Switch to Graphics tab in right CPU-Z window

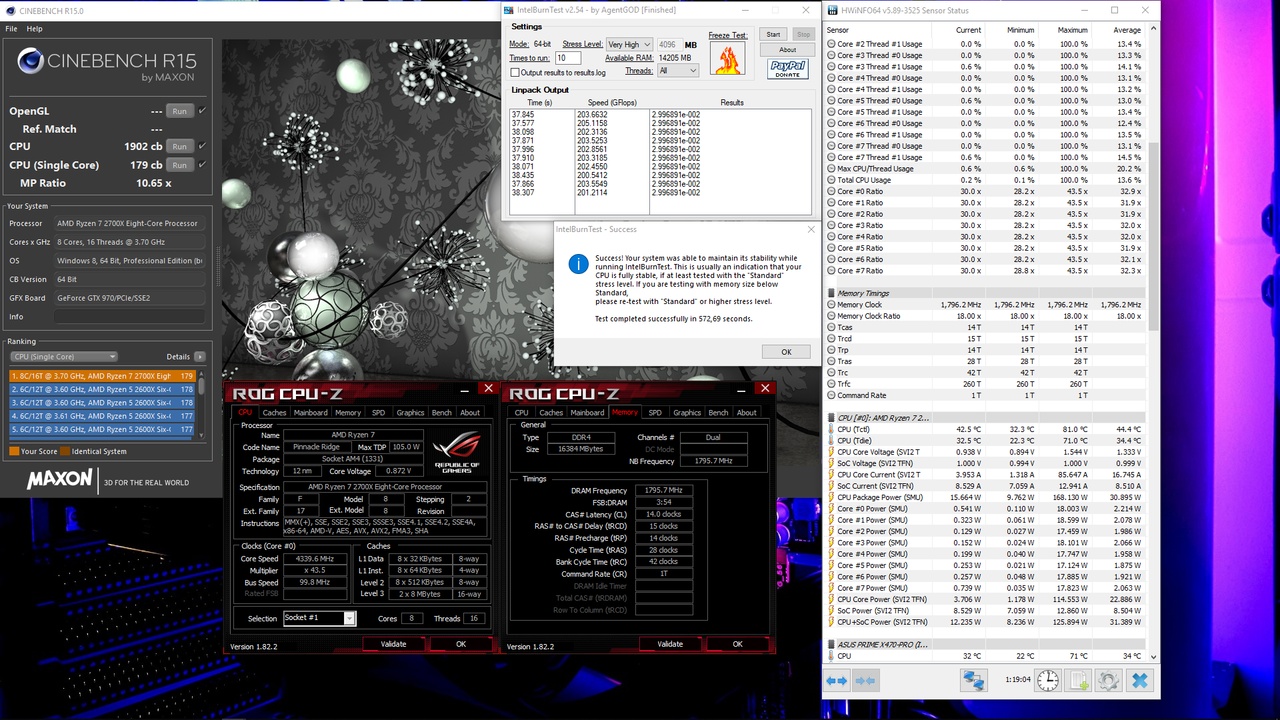point(687,412)
